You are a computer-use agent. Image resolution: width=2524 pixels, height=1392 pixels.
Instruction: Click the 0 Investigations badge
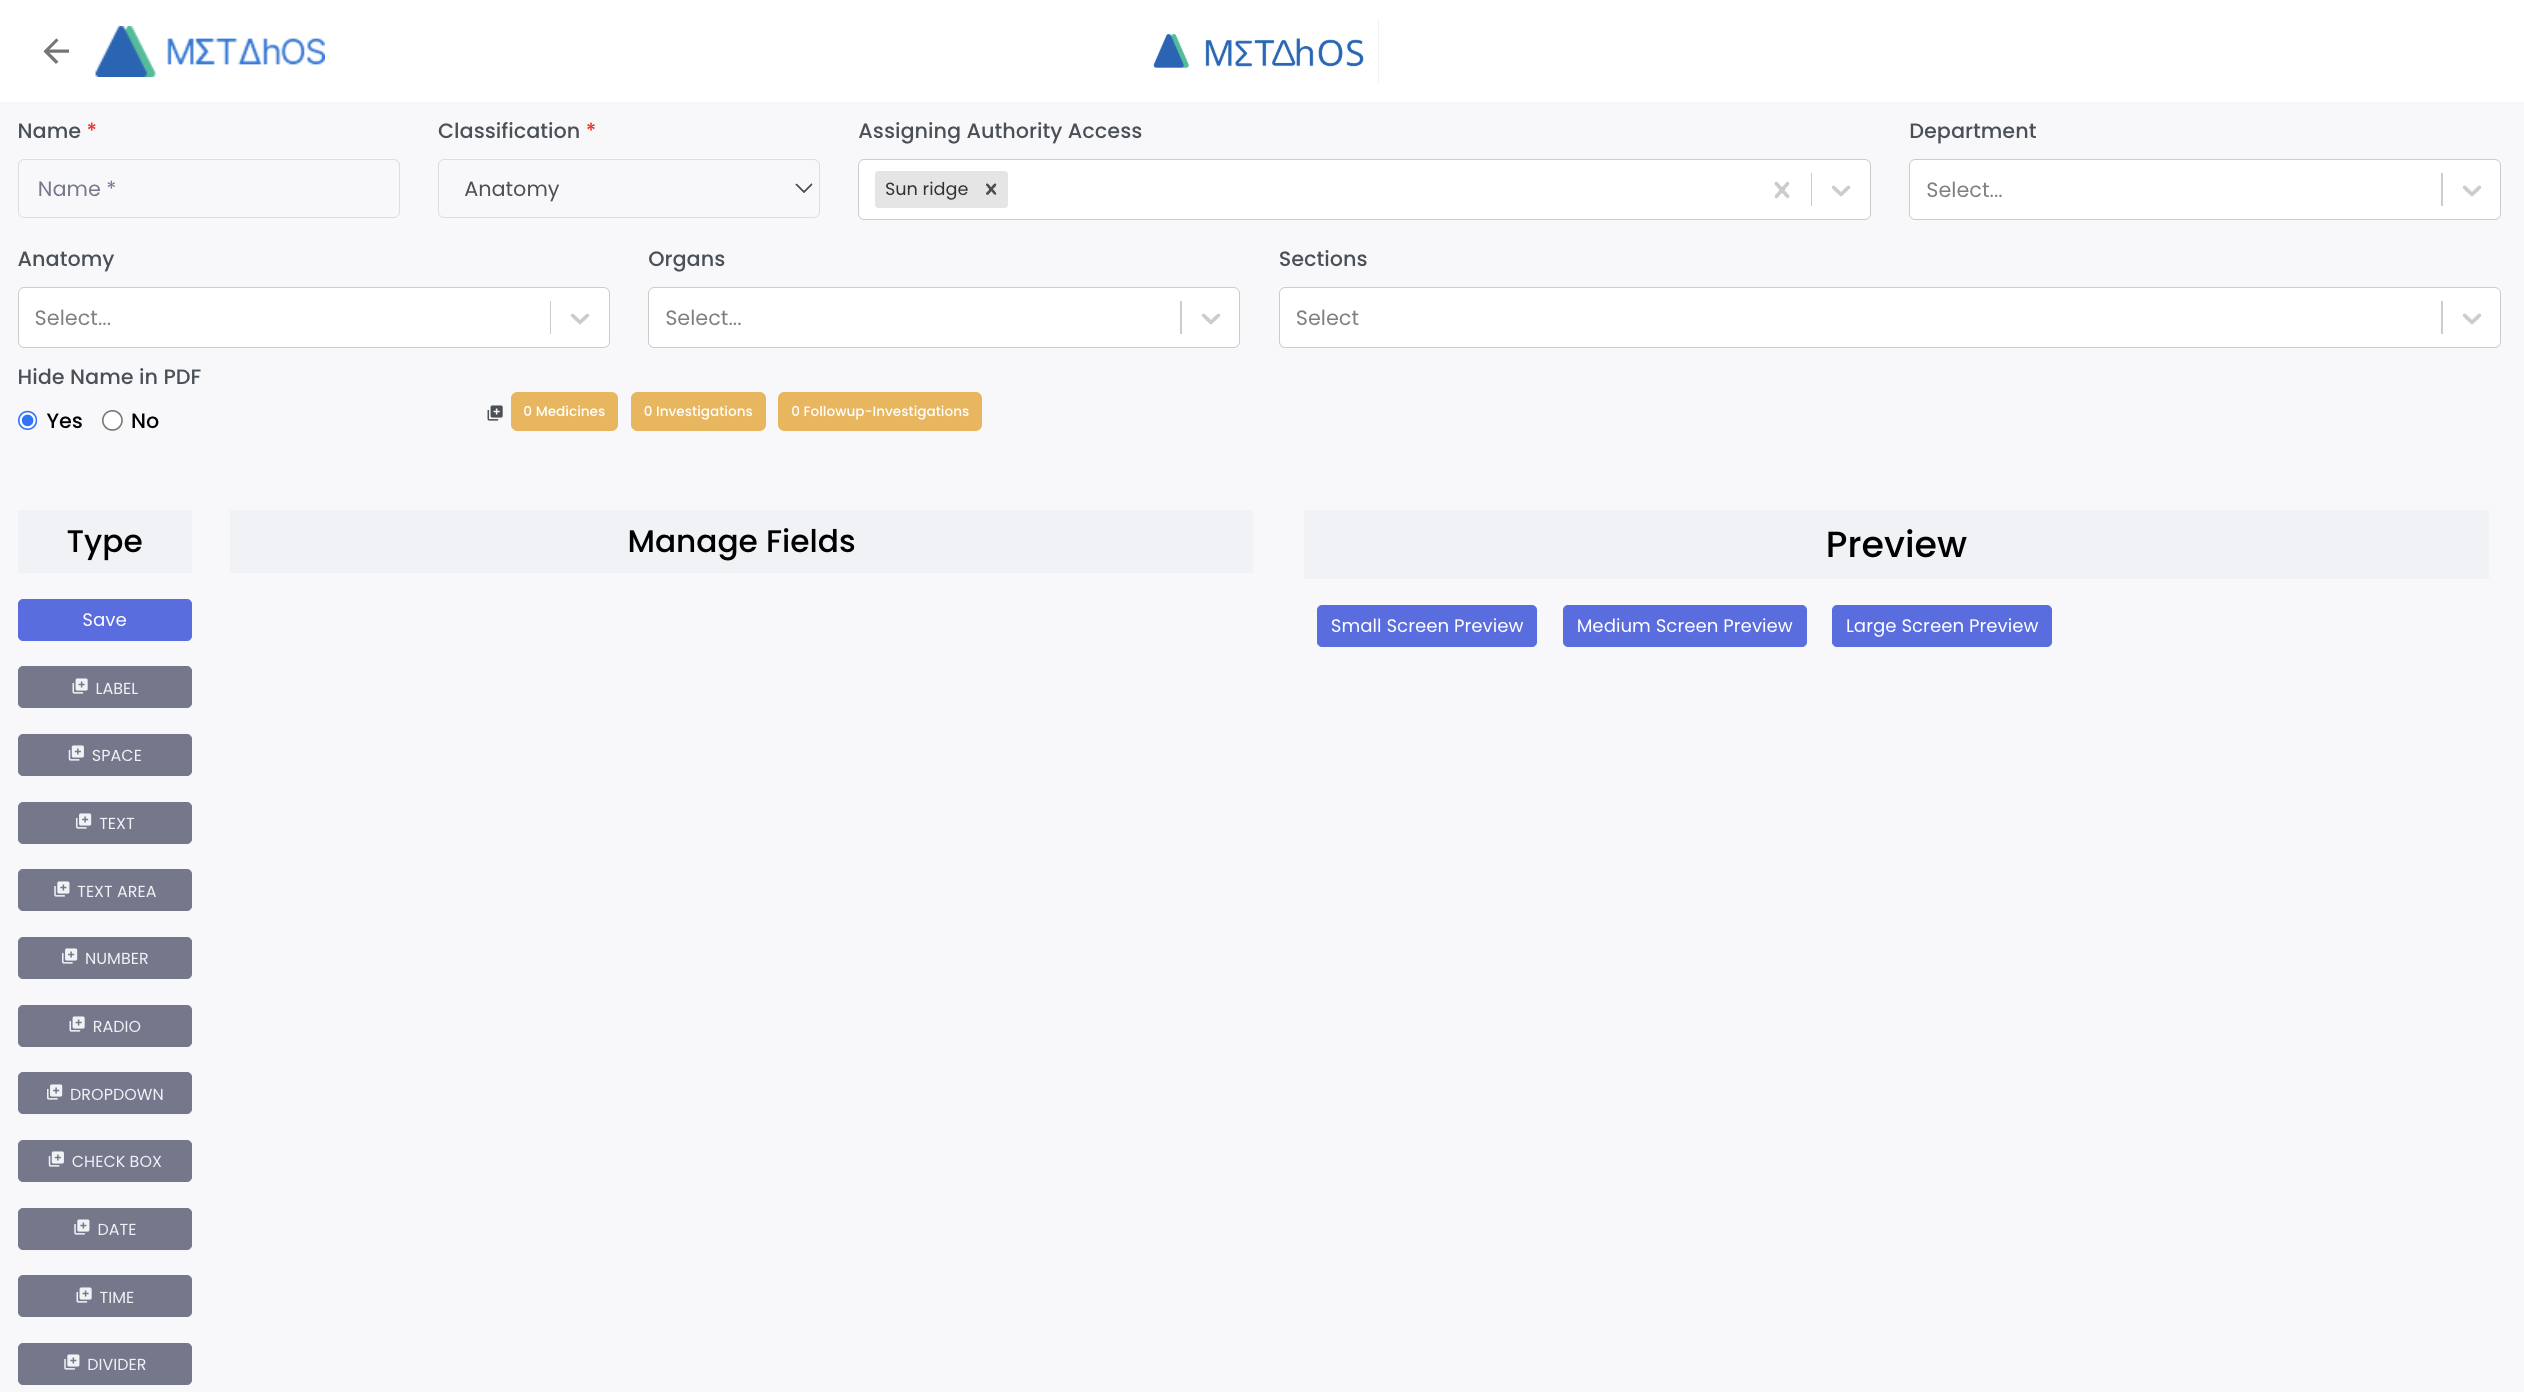click(x=697, y=412)
